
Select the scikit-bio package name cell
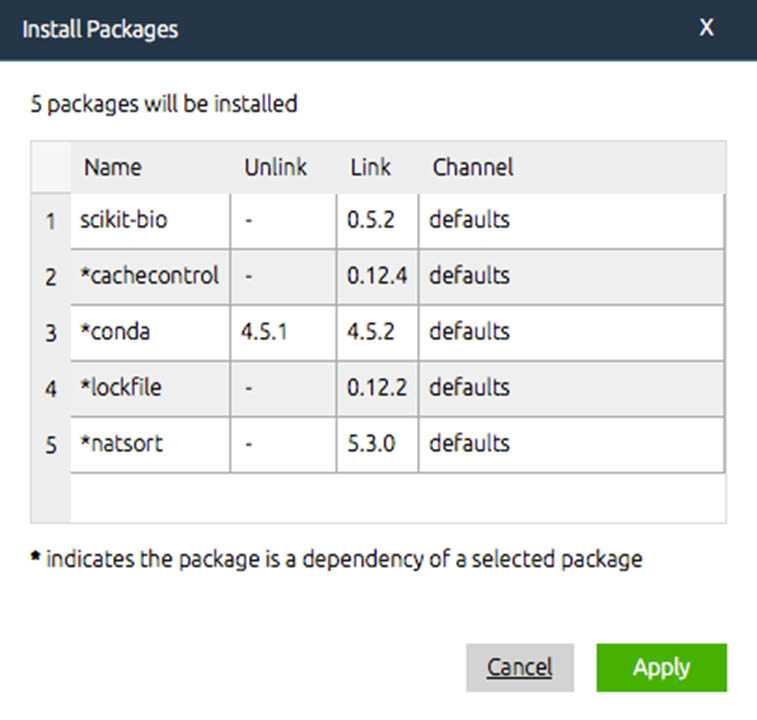point(150,221)
